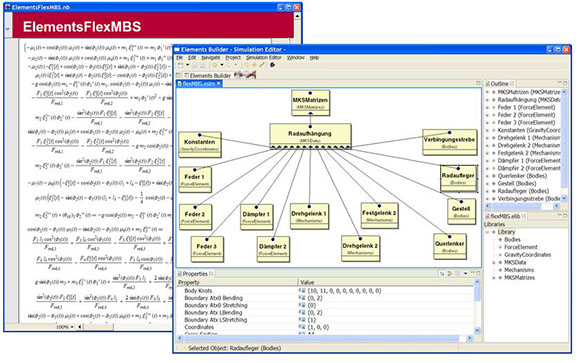Click the yellow back navigation arrow icon
The width and height of the screenshot is (580, 363).
[215, 65]
